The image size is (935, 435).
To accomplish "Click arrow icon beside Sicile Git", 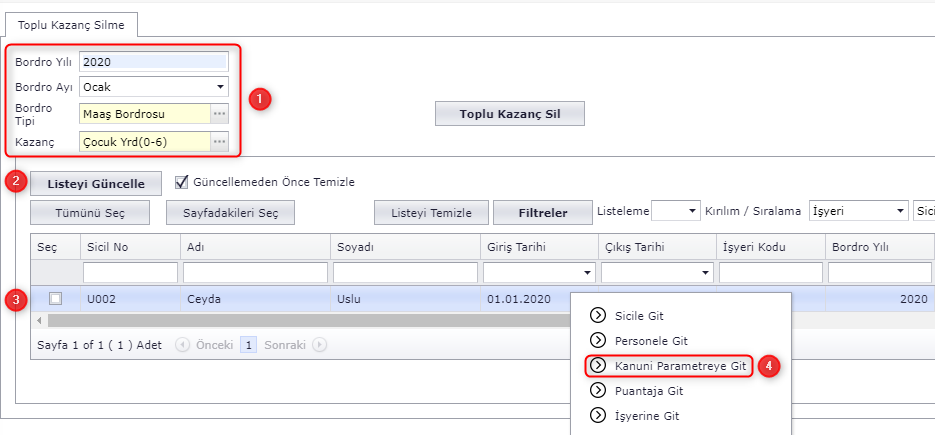I will [x=598, y=315].
